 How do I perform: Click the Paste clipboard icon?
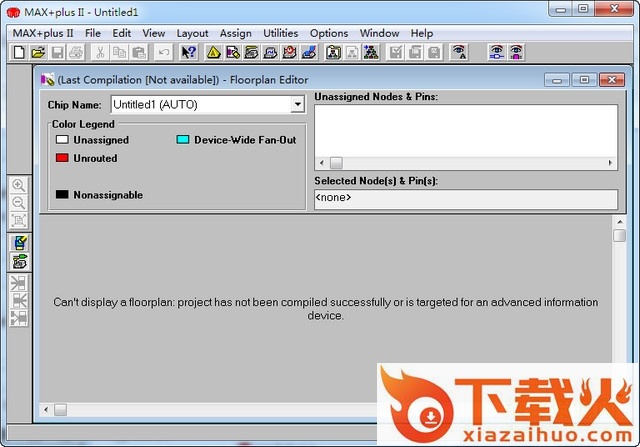pos(139,52)
